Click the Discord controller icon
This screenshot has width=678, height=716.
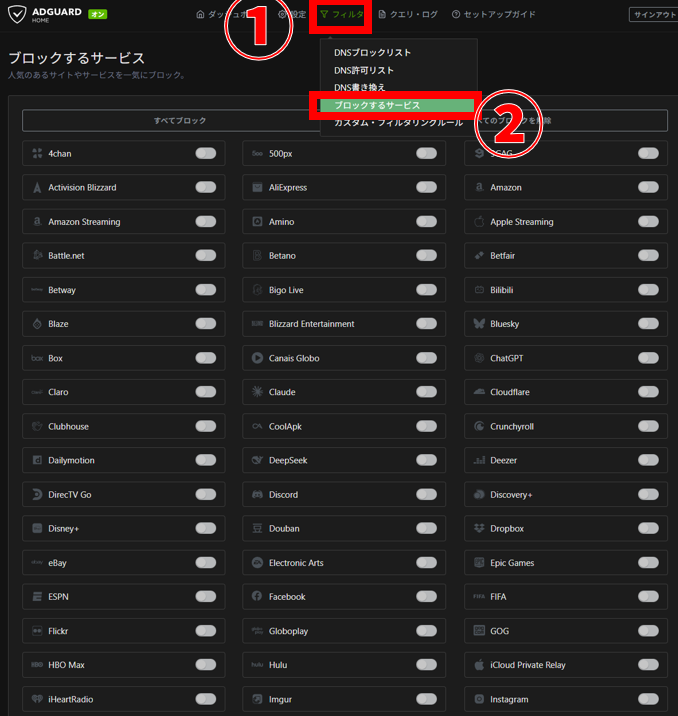coord(258,494)
